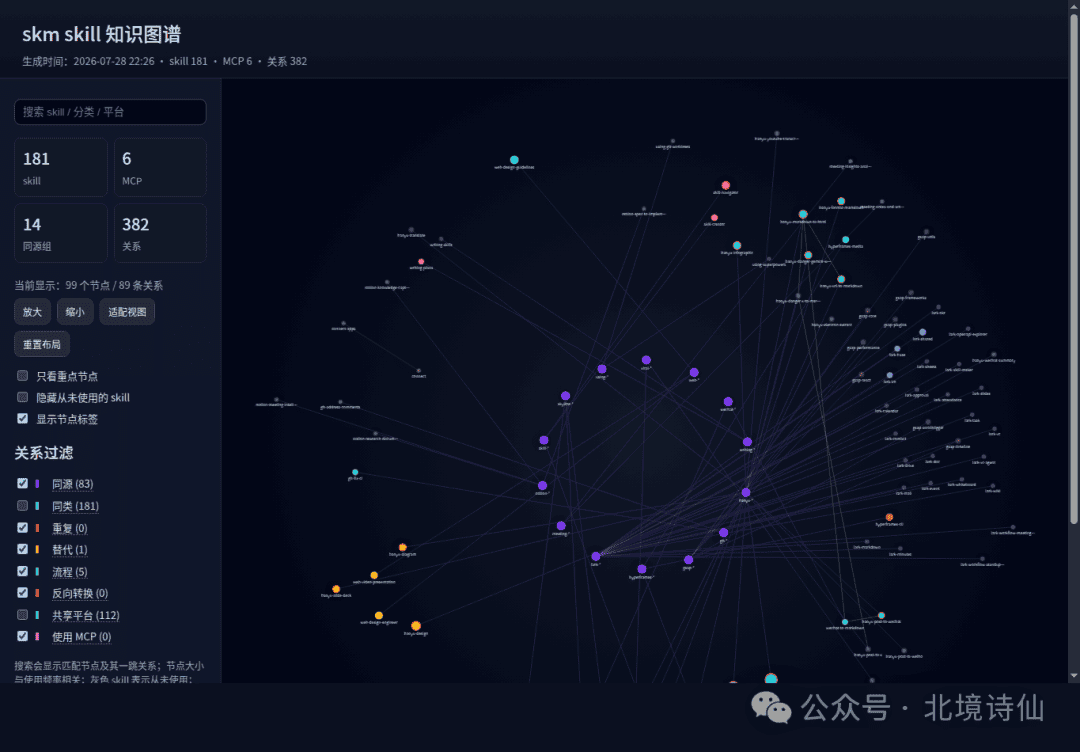Select the orange web-video-presentation node
This screenshot has width=1080, height=752.
pyautogui.click(x=374, y=575)
